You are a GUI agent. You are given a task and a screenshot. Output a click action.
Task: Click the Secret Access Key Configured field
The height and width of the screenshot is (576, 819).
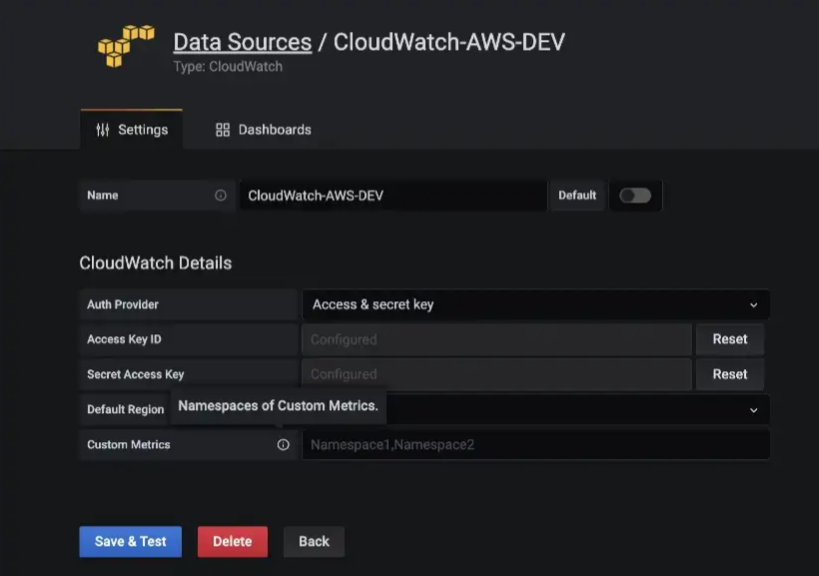(497, 374)
